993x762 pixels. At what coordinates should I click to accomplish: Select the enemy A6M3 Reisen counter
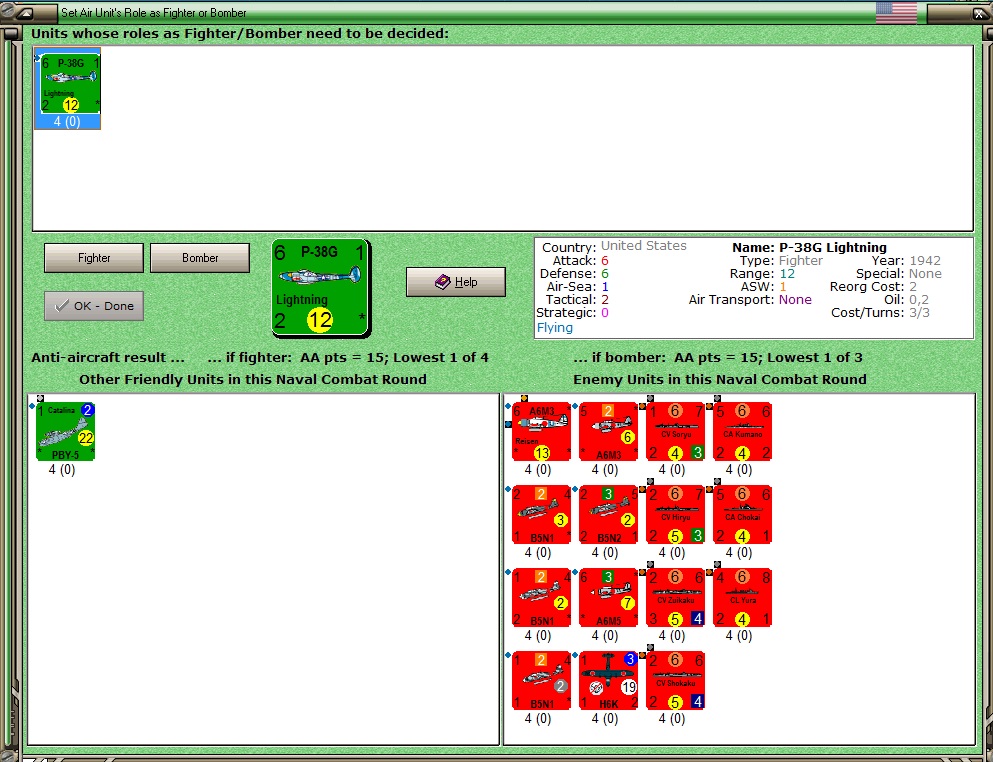tap(541, 431)
